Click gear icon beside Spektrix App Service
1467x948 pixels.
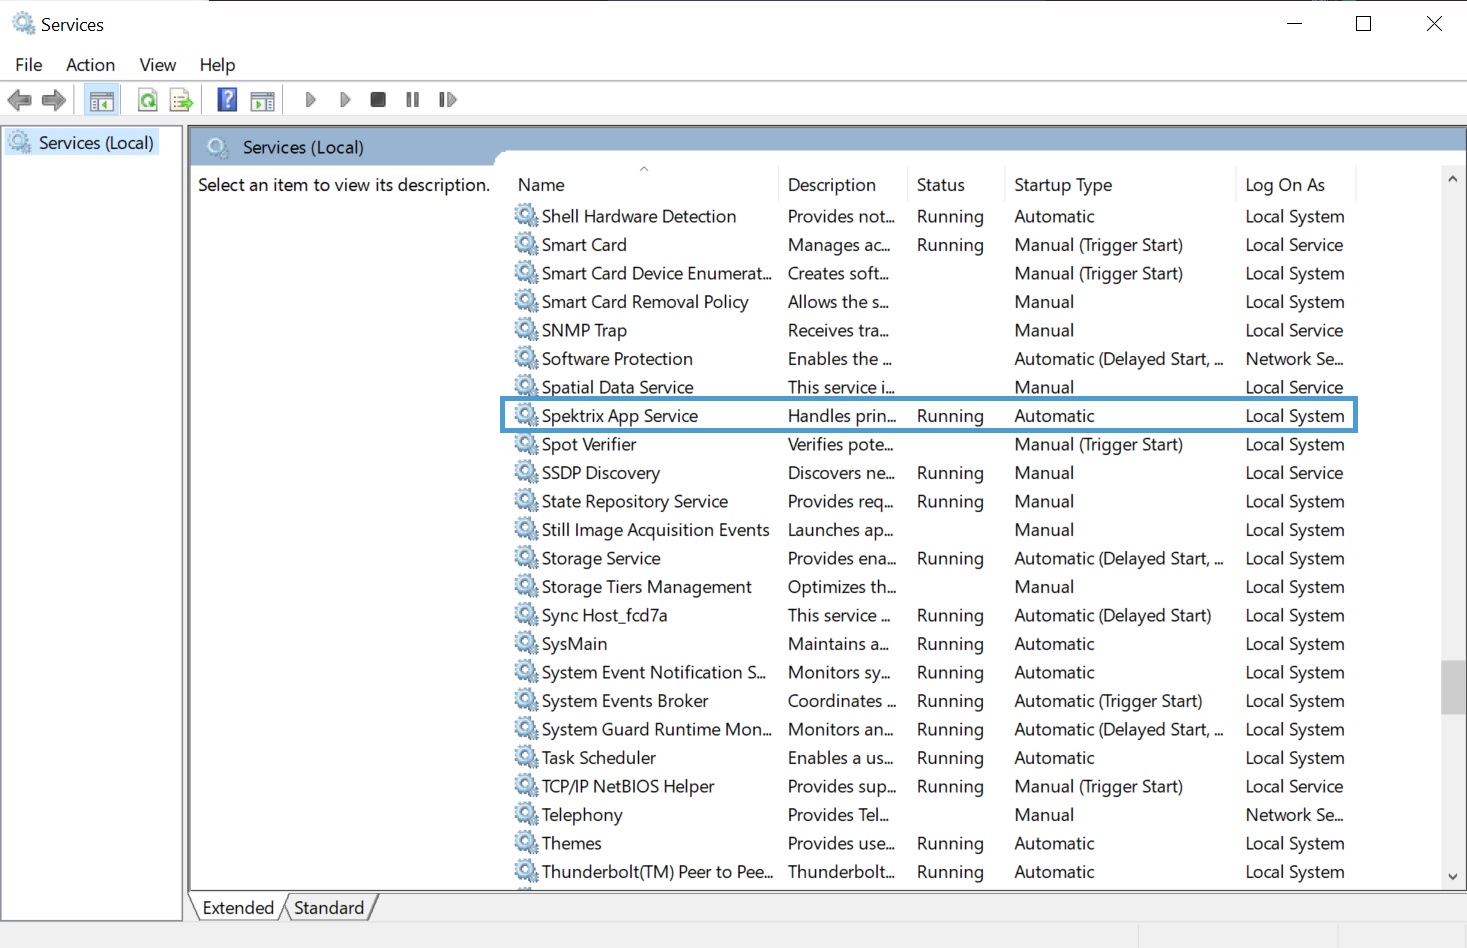(526, 415)
